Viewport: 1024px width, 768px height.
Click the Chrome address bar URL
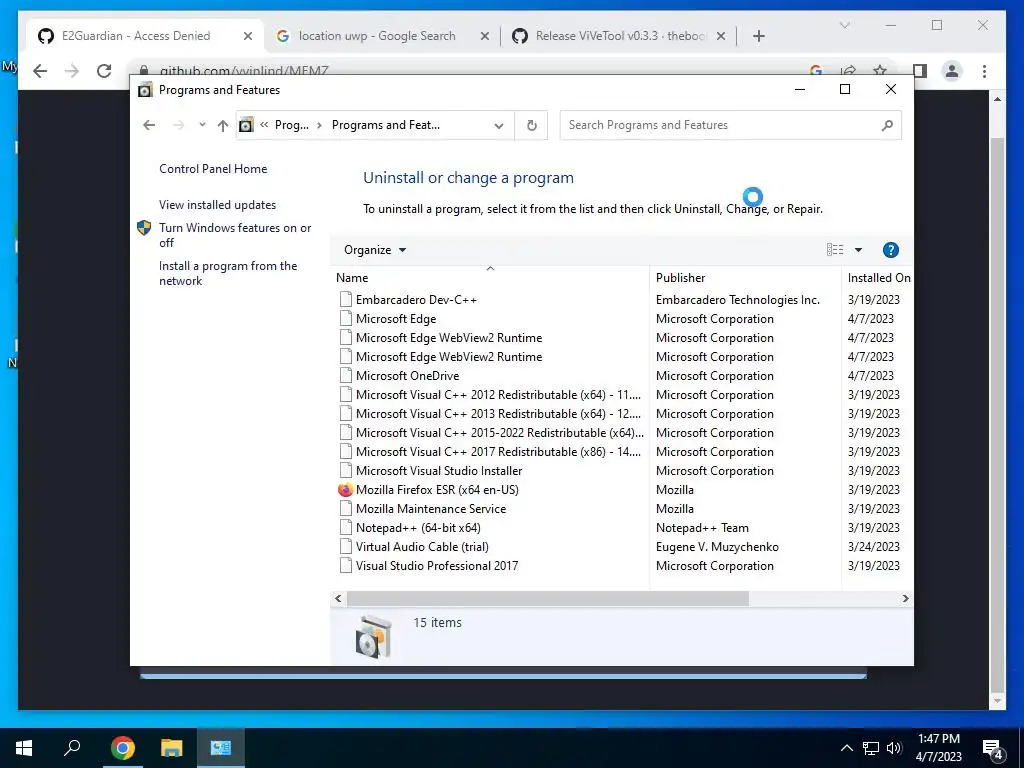(x=244, y=71)
